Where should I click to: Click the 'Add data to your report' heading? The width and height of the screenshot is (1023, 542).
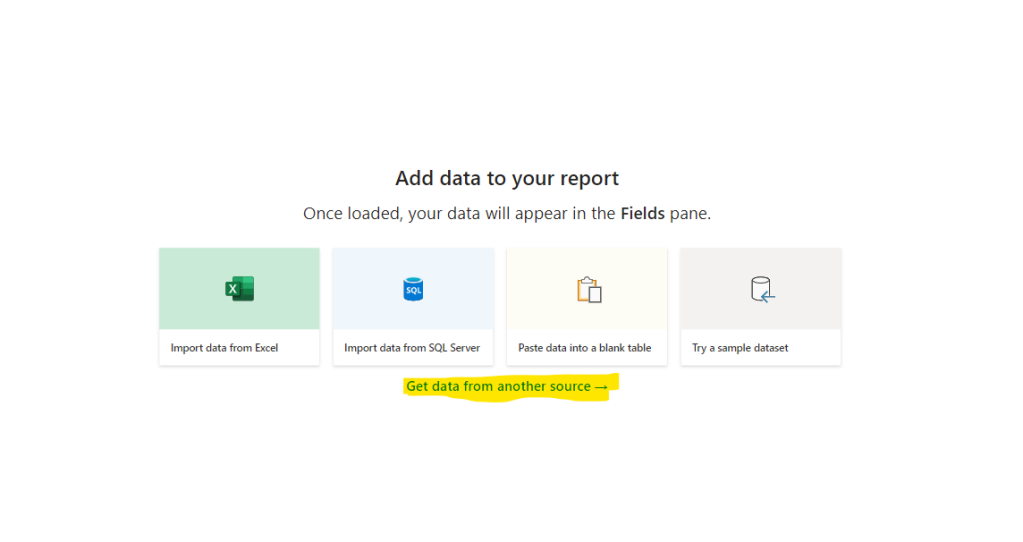point(507,178)
